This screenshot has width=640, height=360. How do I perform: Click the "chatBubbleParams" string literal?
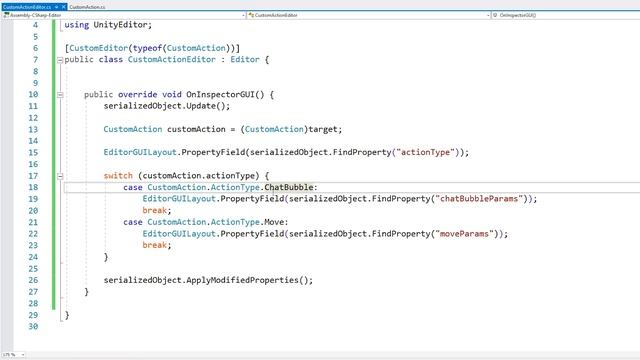tap(479, 199)
